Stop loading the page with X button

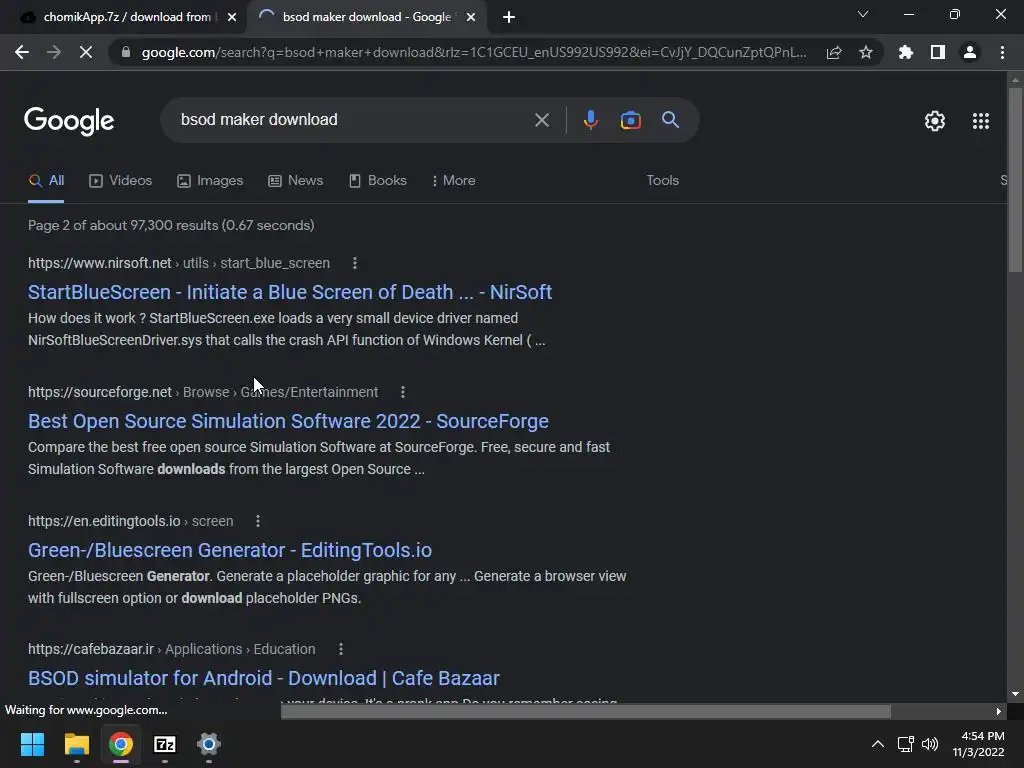coord(86,52)
